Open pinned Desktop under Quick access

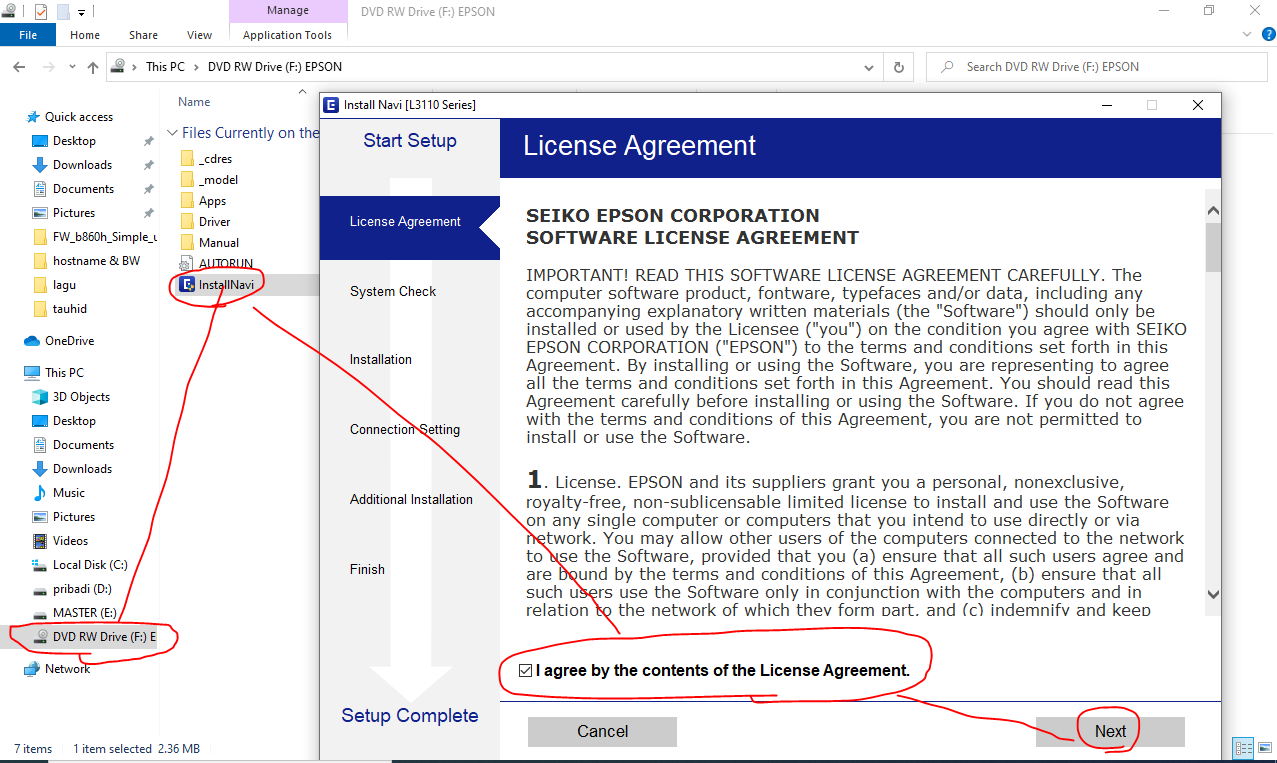tap(74, 141)
